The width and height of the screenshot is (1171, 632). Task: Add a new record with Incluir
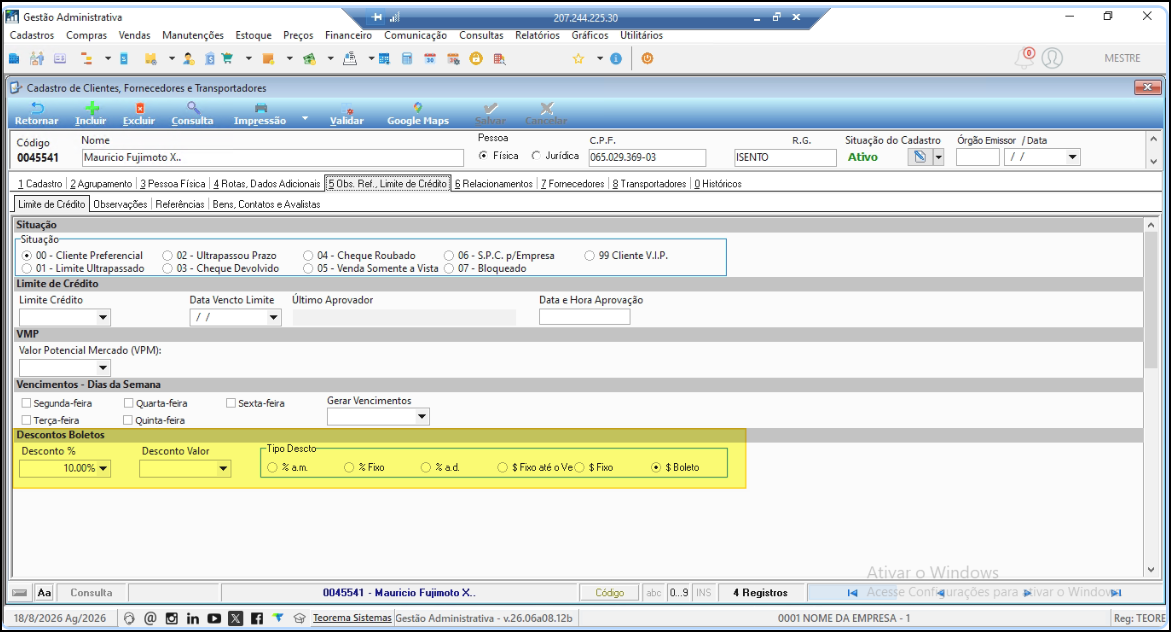click(91, 114)
